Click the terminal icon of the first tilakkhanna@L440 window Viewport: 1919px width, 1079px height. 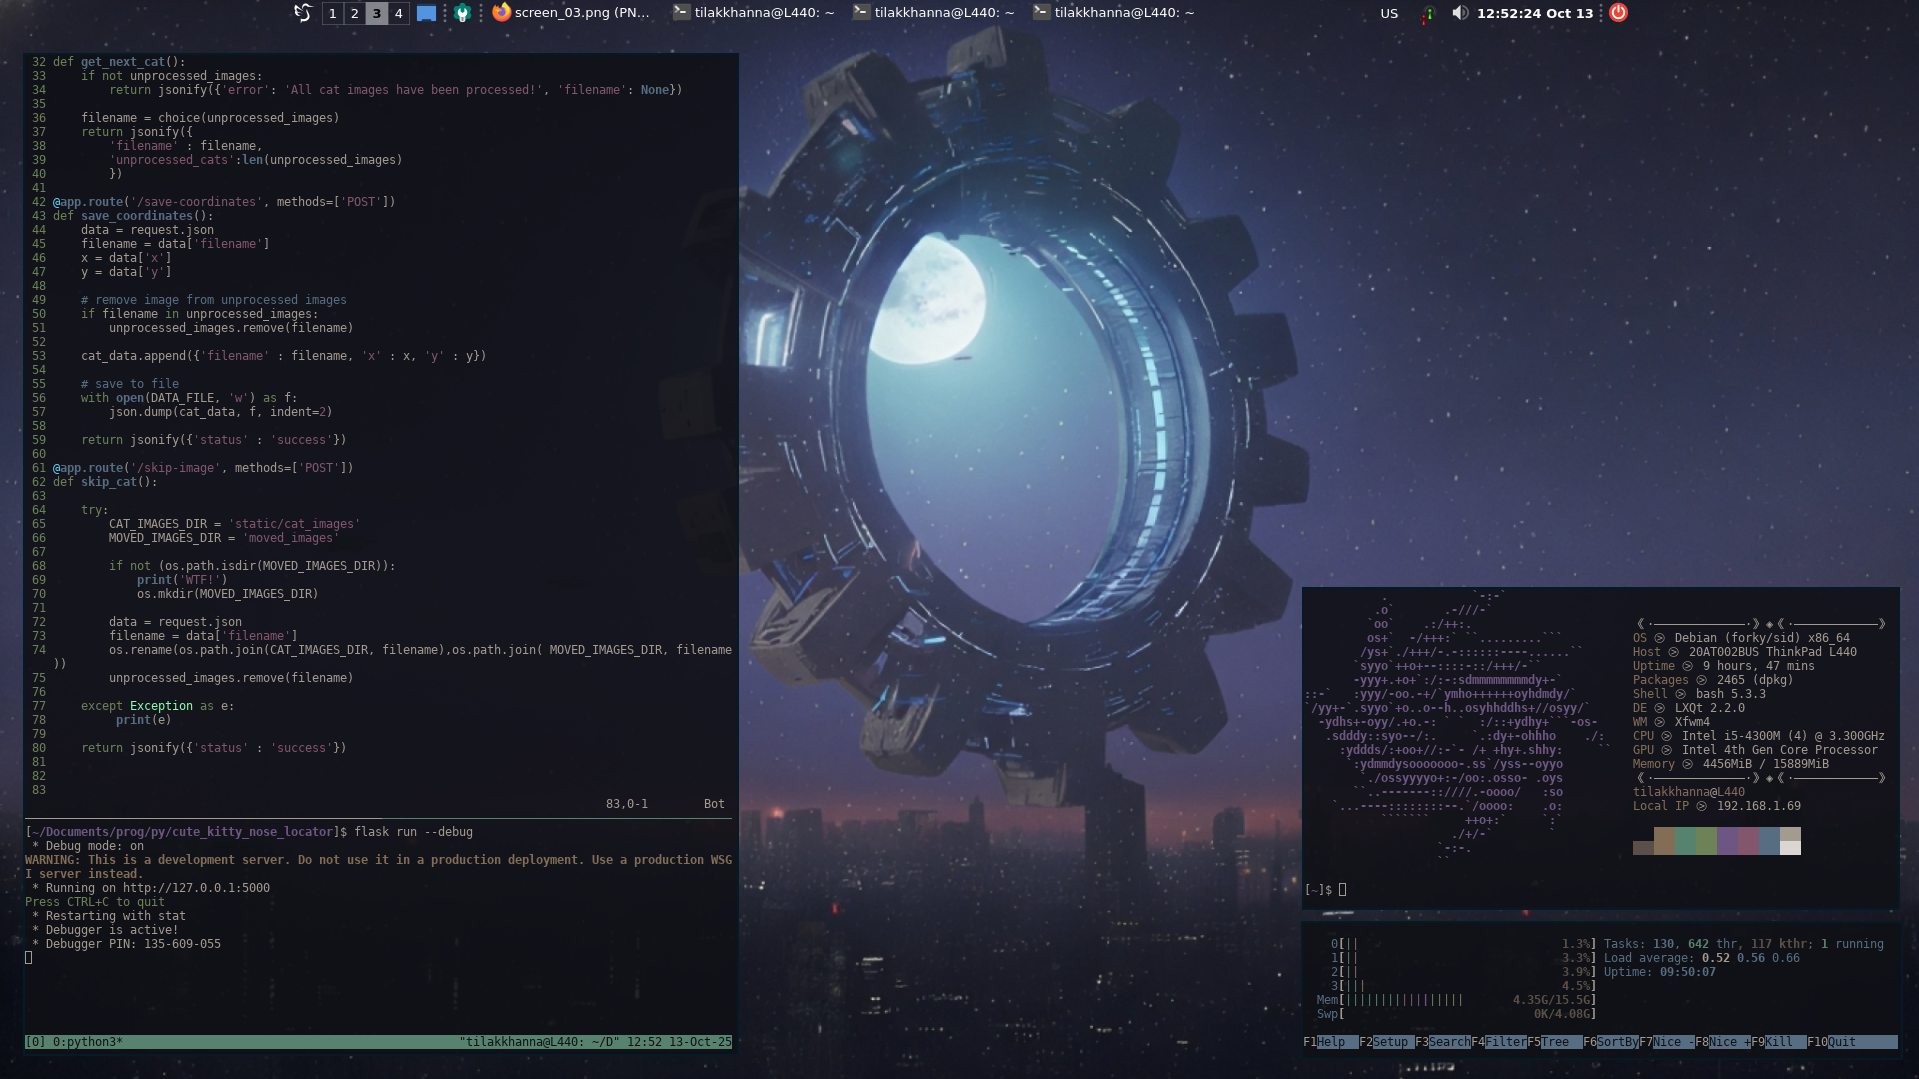pyautogui.click(x=681, y=13)
